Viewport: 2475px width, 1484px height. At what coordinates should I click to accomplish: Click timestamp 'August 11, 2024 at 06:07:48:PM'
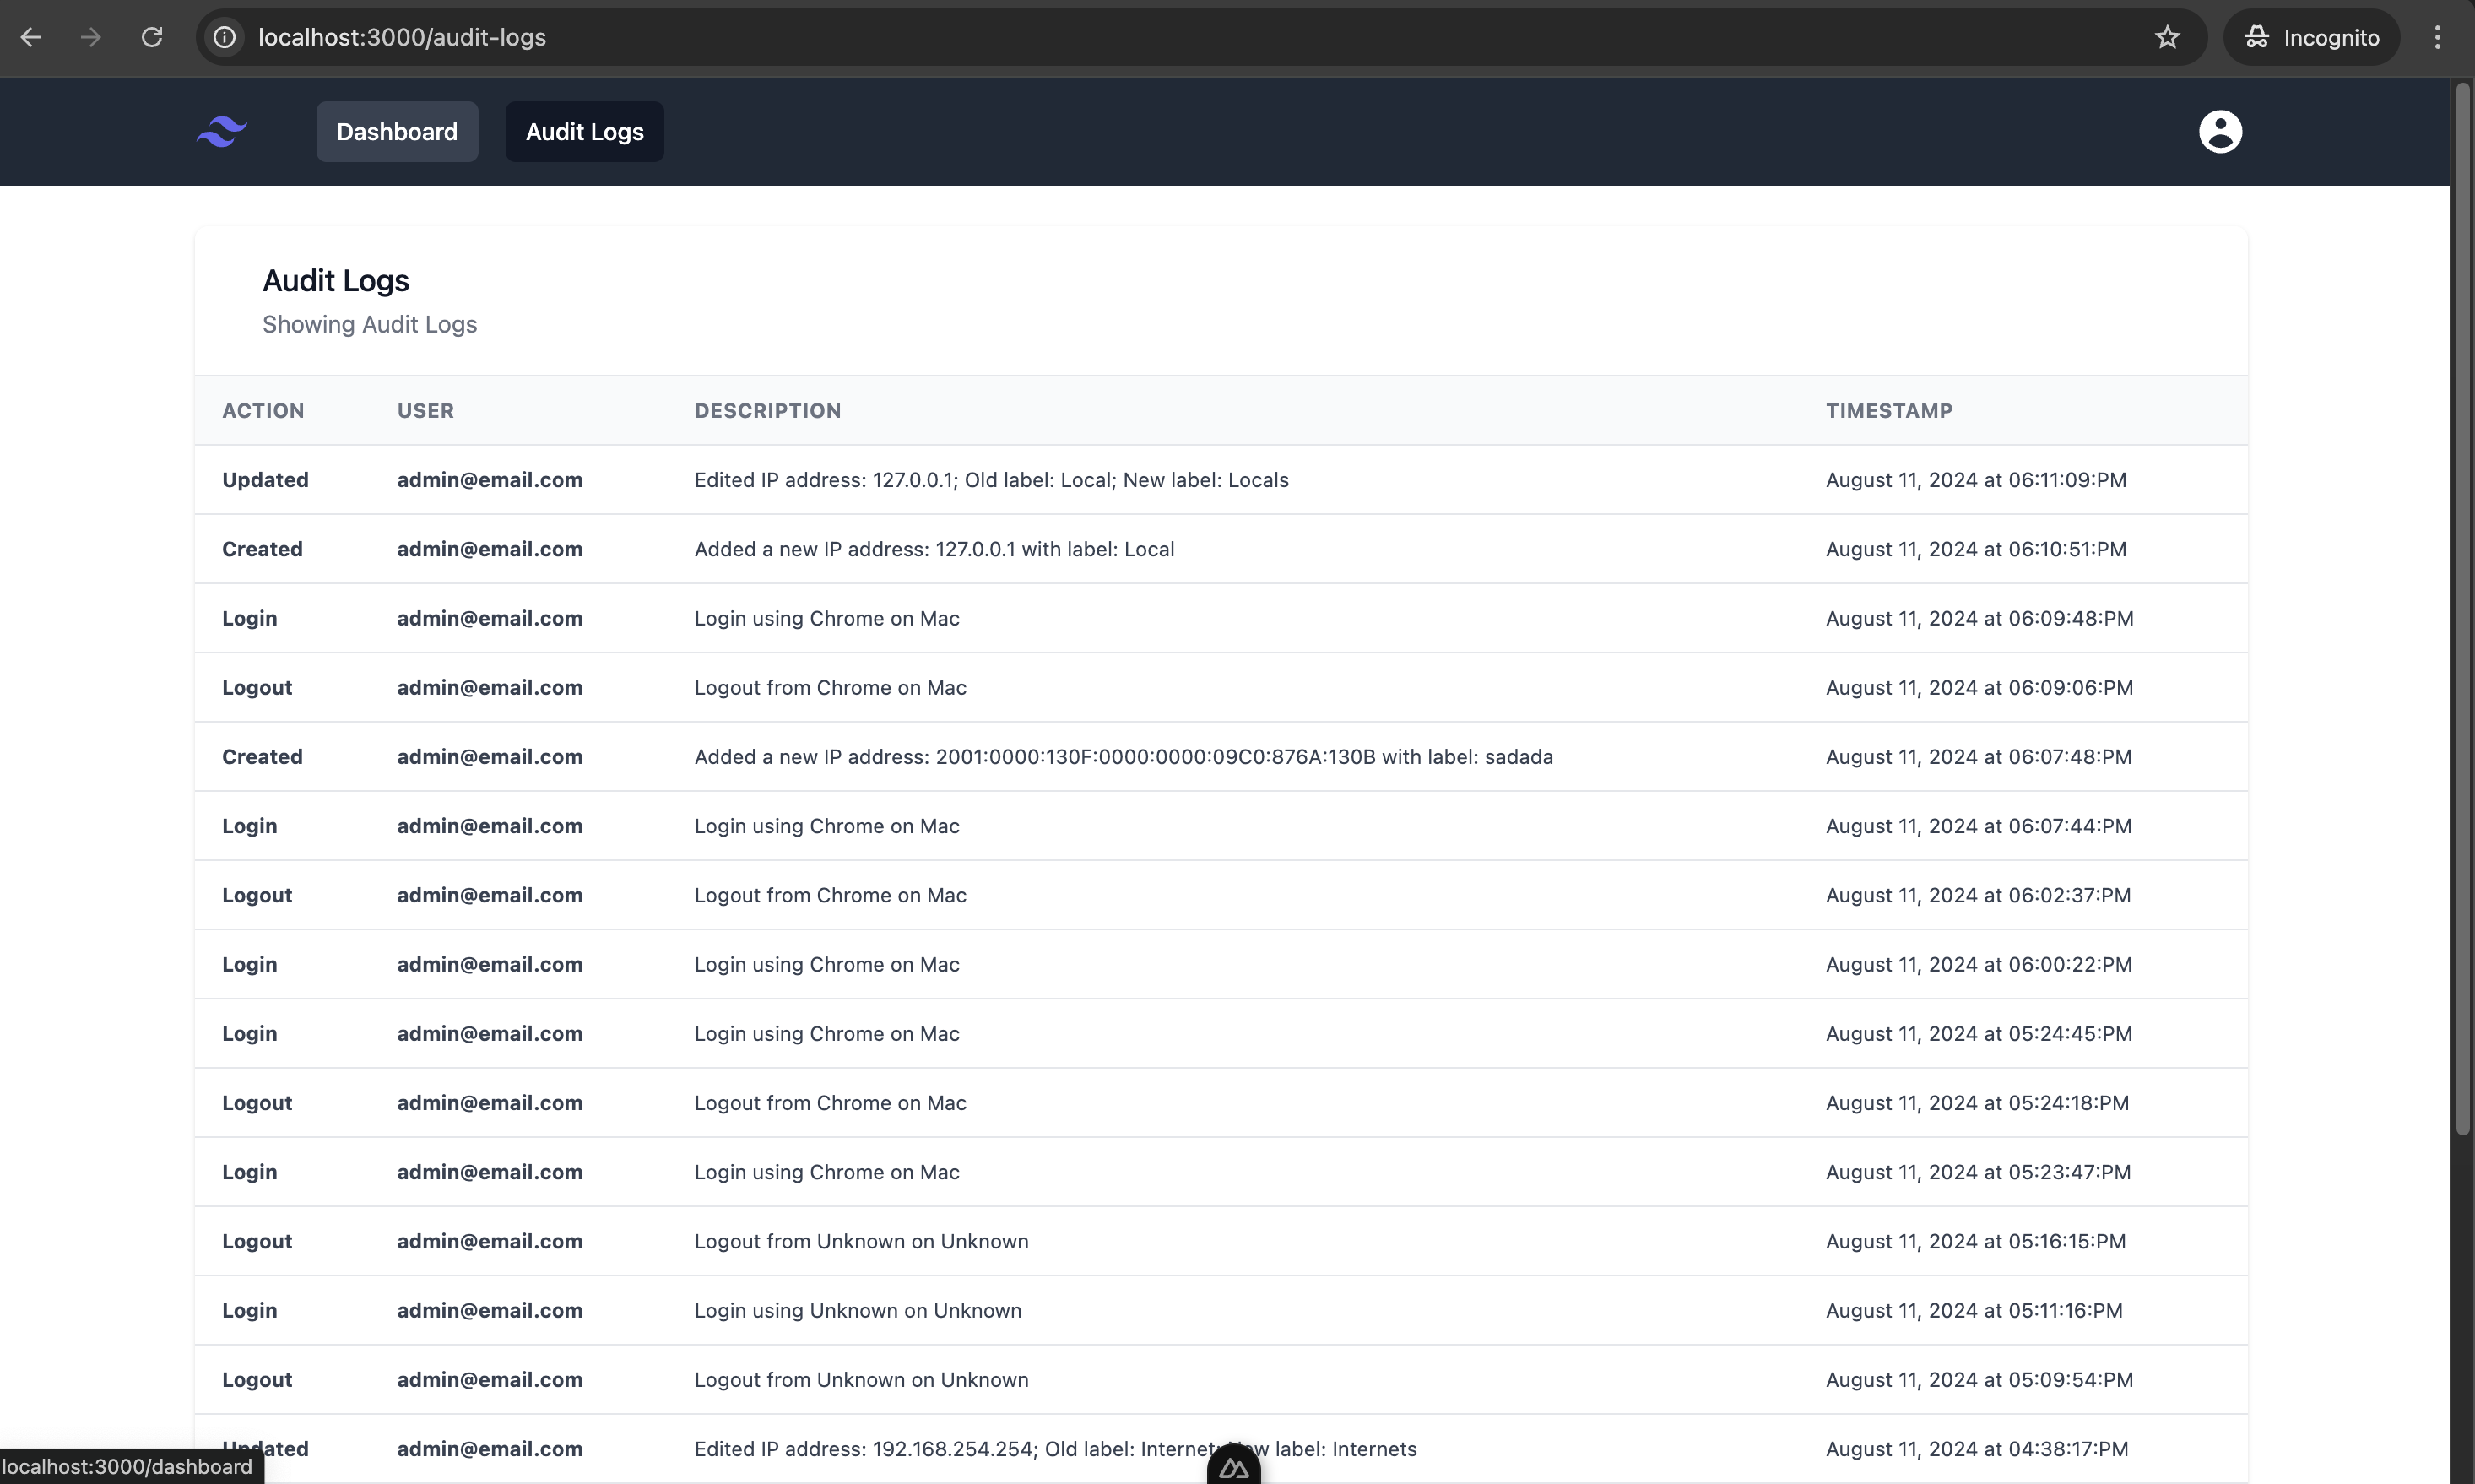coord(1979,757)
